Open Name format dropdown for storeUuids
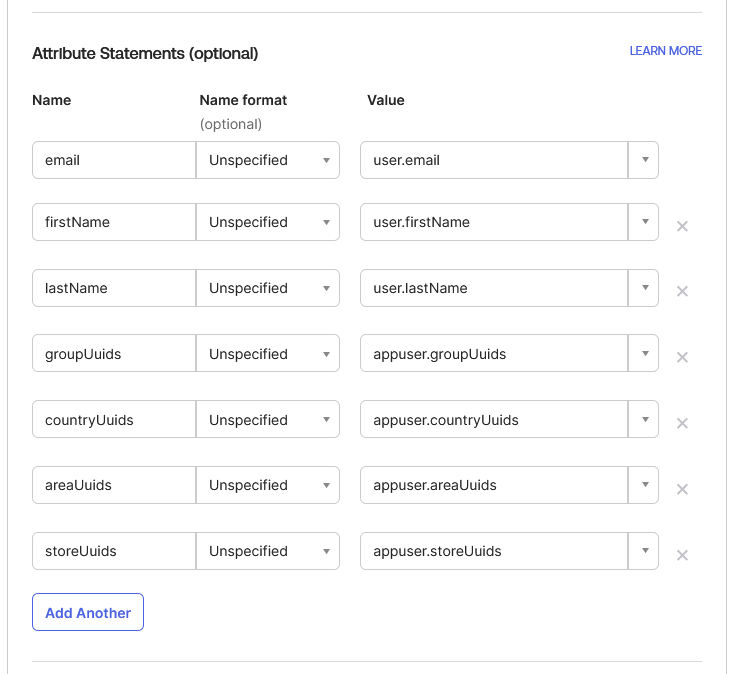This screenshot has height=674, width=732. point(267,551)
